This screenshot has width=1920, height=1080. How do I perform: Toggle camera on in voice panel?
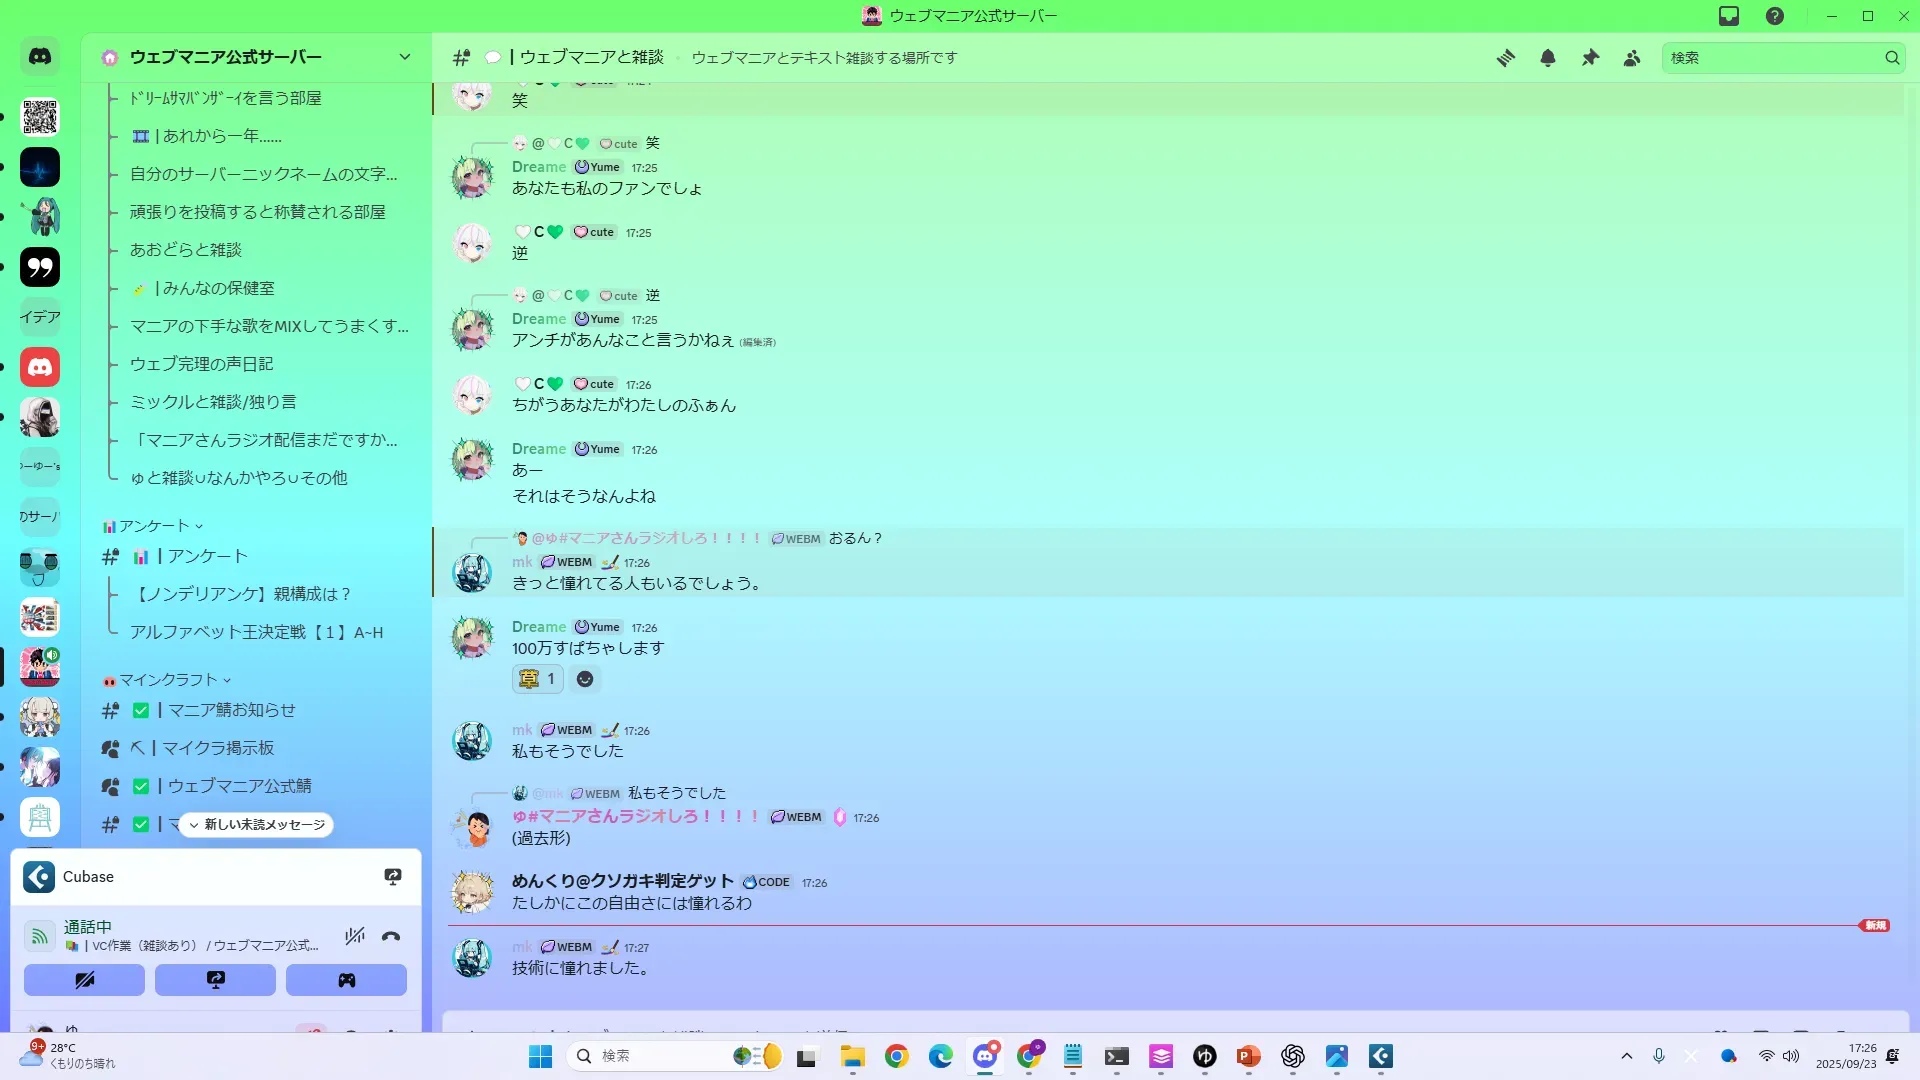click(x=84, y=980)
